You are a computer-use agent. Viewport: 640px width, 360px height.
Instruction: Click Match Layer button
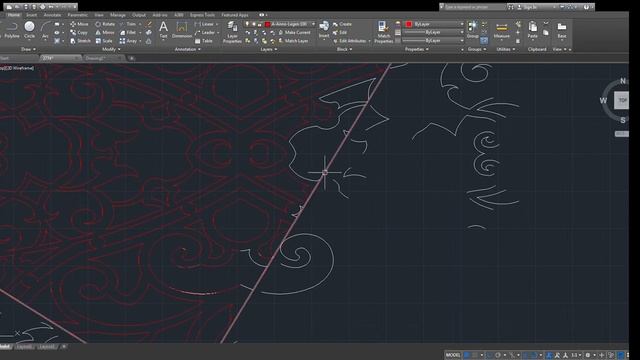pyautogui.click(x=293, y=41)
